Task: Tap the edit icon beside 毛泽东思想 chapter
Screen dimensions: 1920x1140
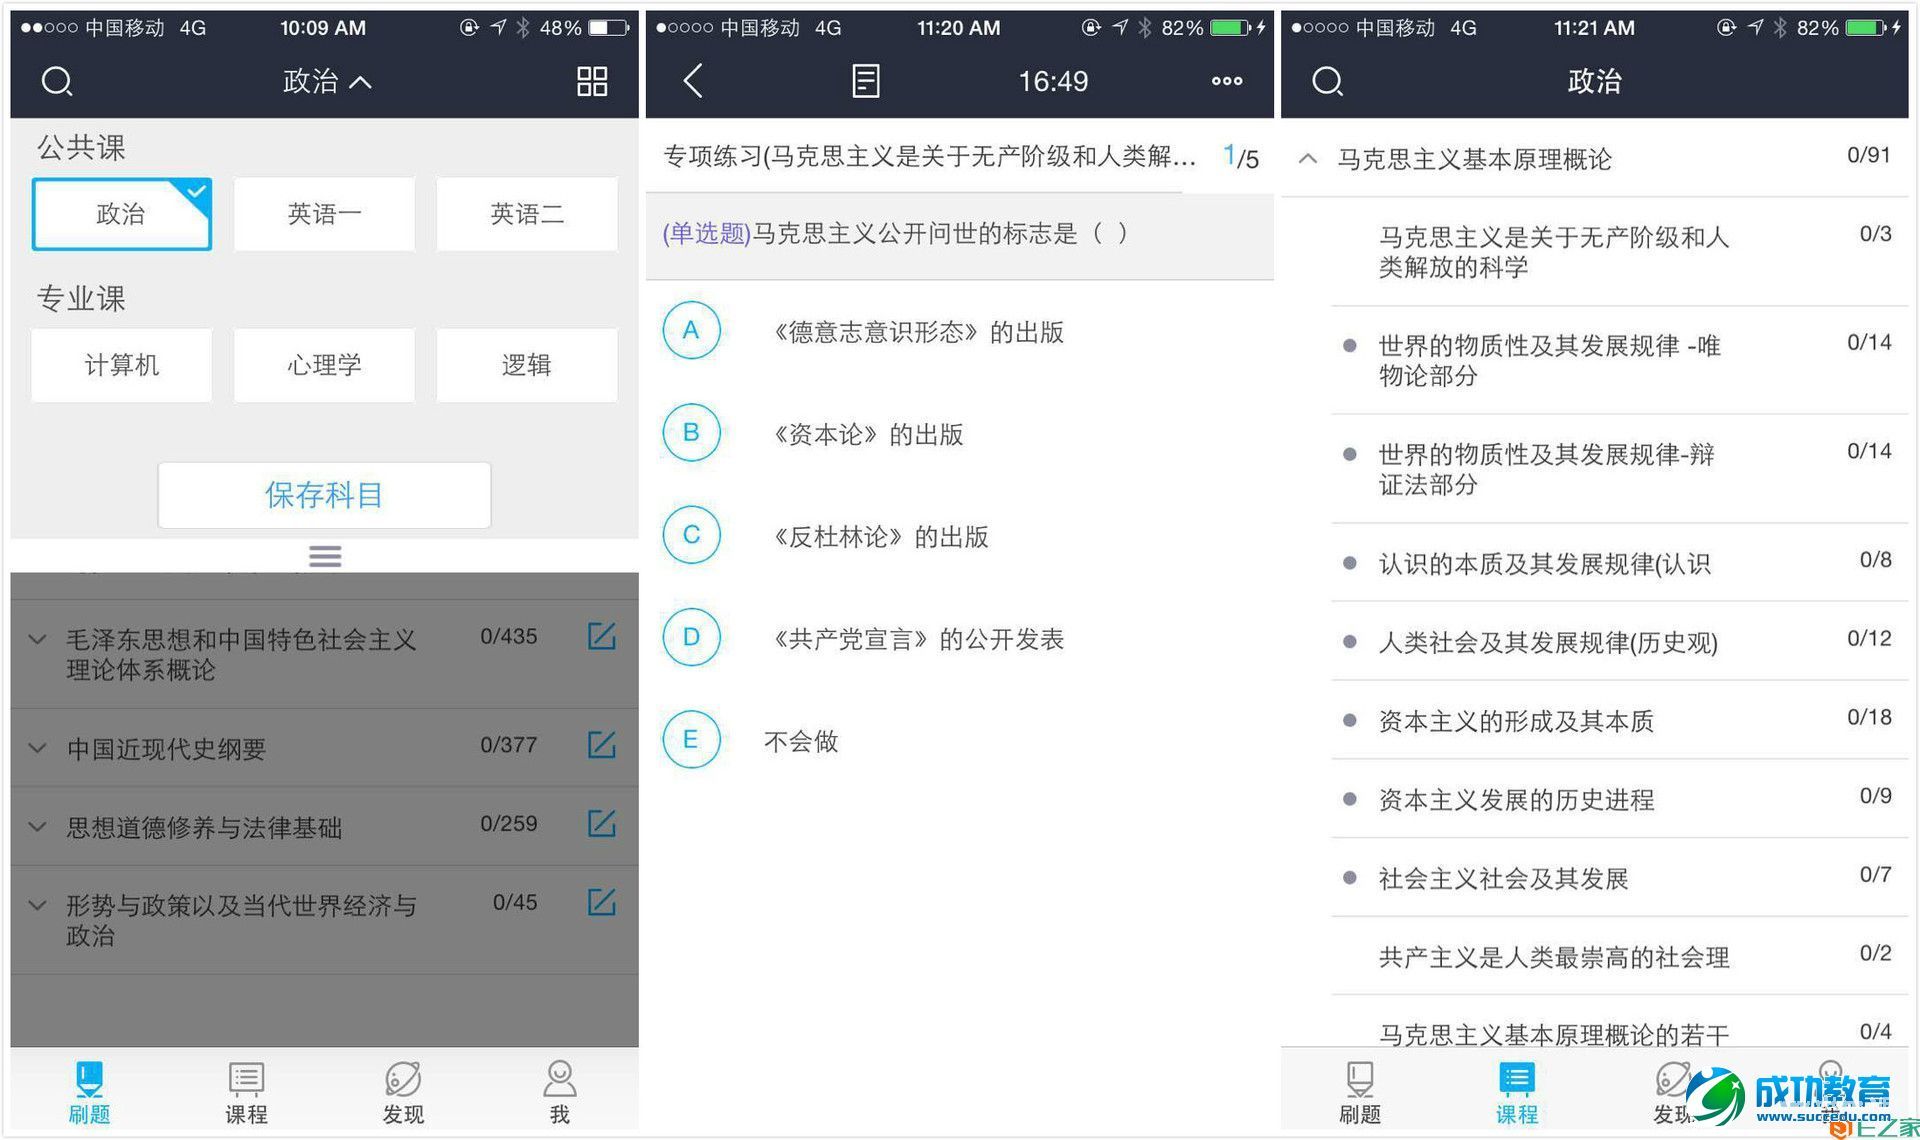Action: coord(601,636)
